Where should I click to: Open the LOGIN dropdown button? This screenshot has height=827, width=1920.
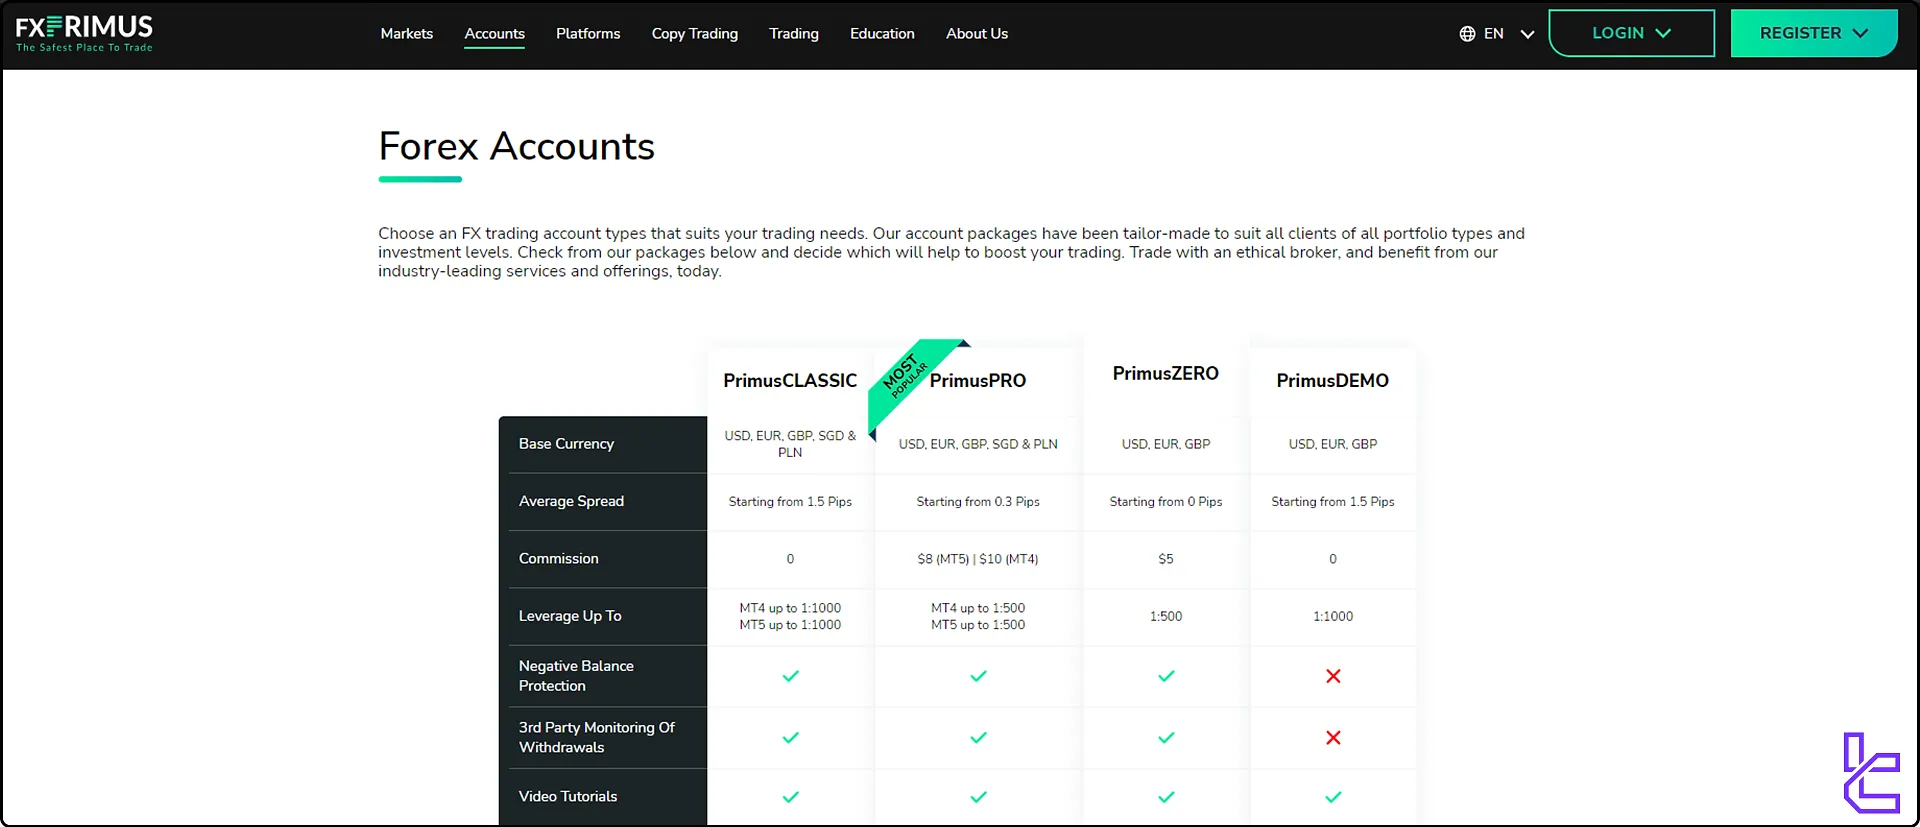pyautogui.click(x=1631, y=33)
